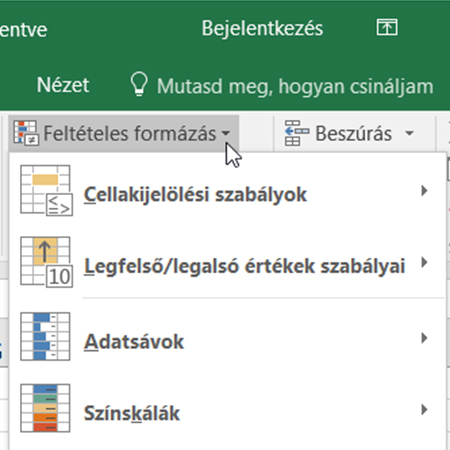Click the Beszúrás button label
The width and height of the screenshot is (450, 450).
(353, 134)
